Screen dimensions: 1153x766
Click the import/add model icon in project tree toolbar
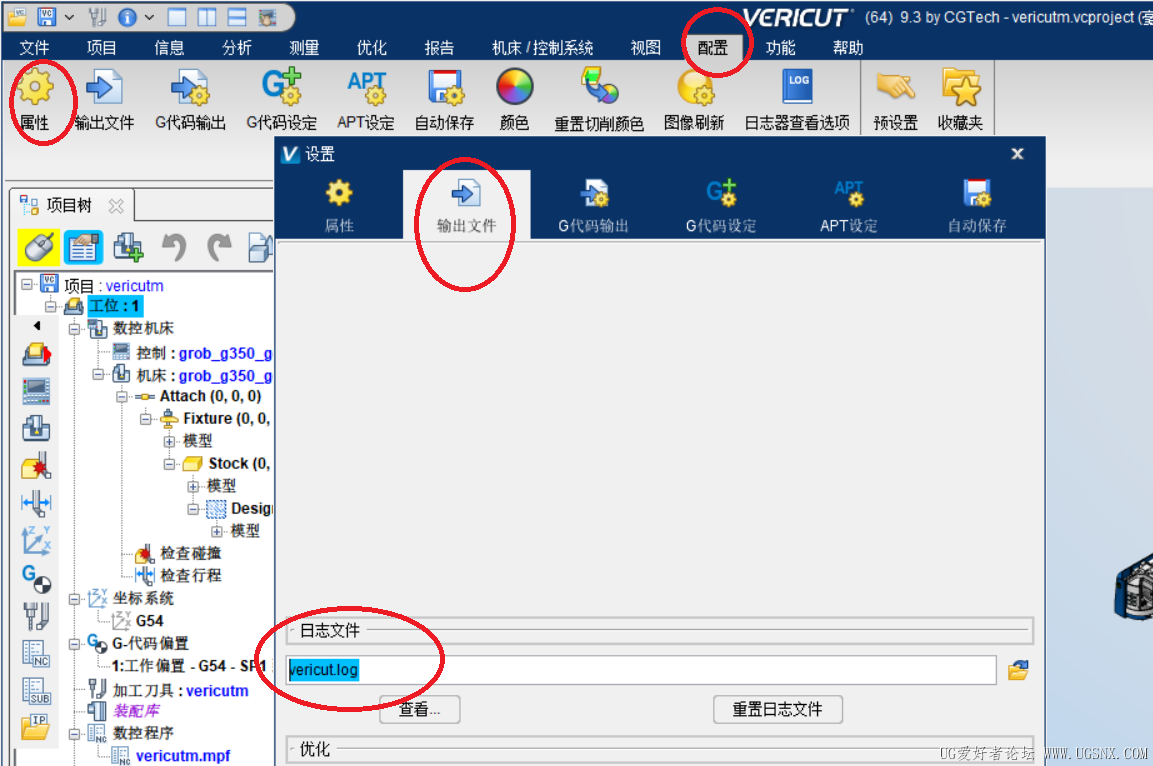pyautogui.click(x=128, y=247)
